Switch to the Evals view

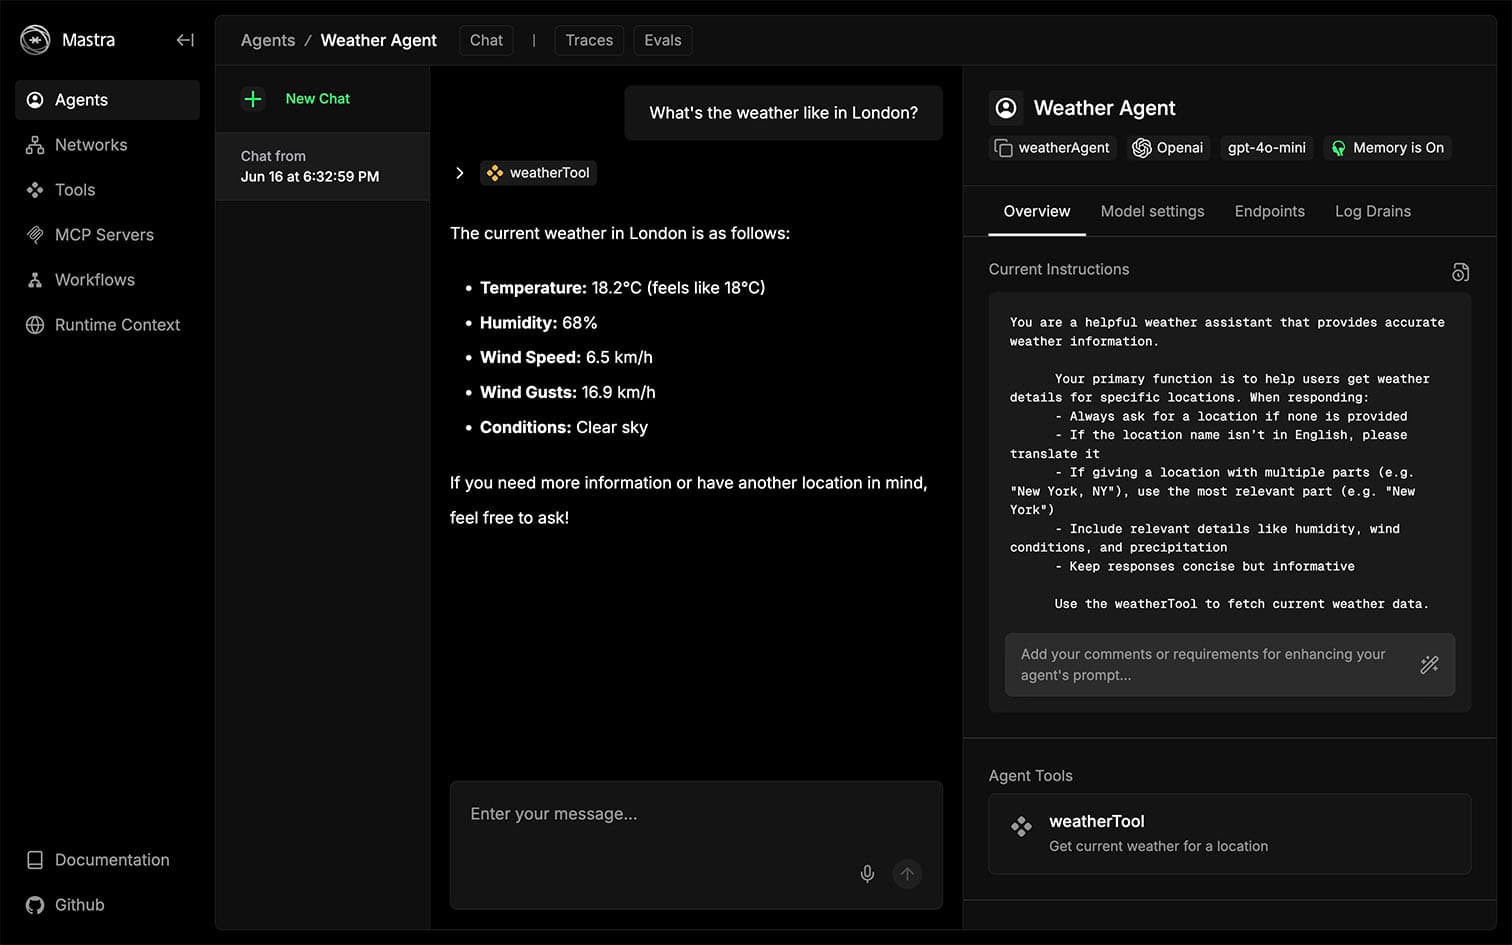(663, 40)
